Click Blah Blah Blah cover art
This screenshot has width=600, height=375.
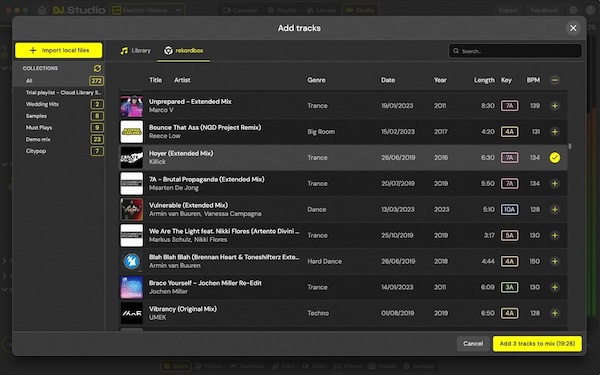[132, 261]
